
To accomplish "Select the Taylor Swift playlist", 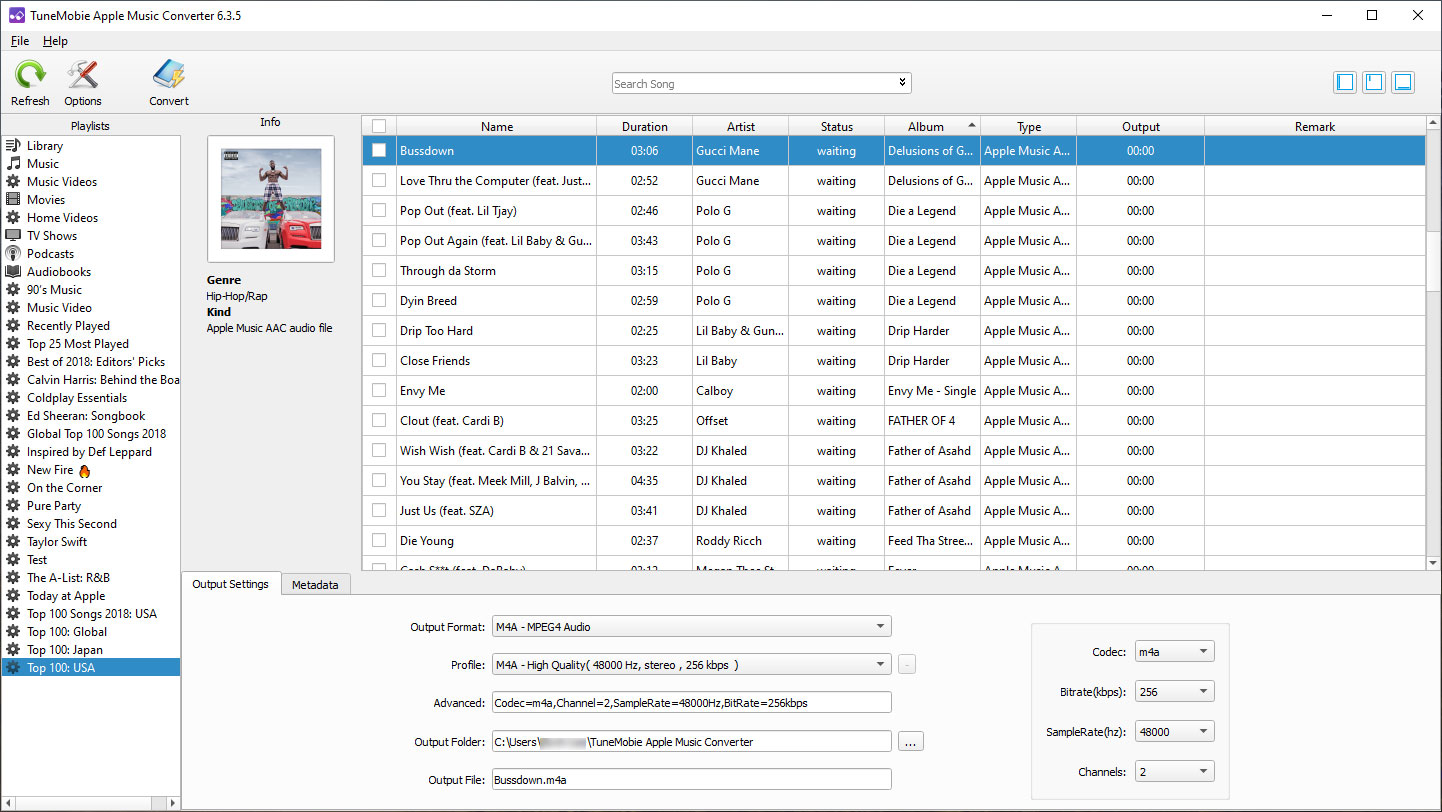I will click(57, 542).
